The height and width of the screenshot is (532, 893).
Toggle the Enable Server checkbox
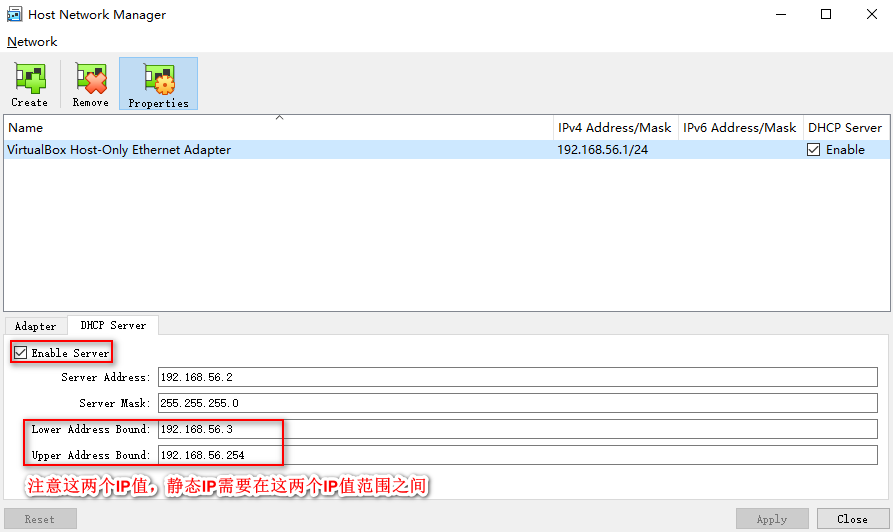point(21,353)
